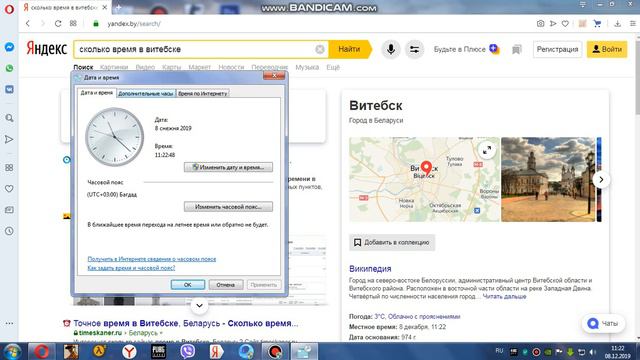Click the Войти login button
The width and height of the screenshot is (640, 360).
click(607, 49)
